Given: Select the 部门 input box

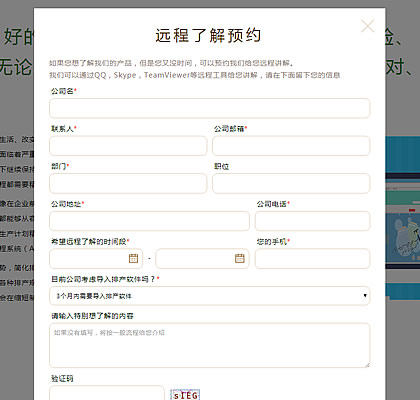Looking at the screenshot, I should click(128, 183).
